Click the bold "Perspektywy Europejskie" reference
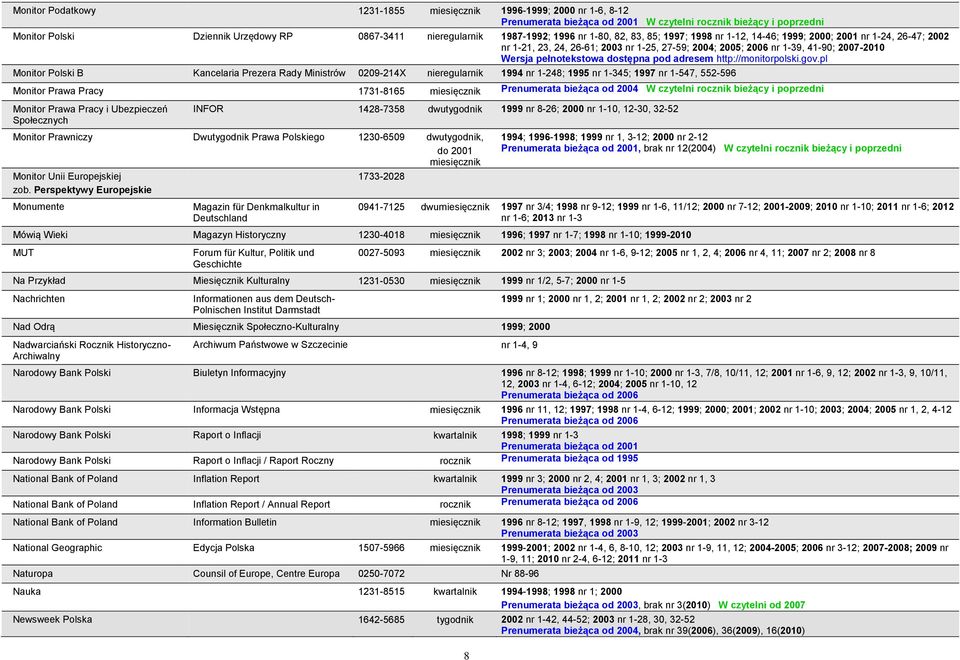960x660 pixels. pyautogui.click(x=93, y=190)
